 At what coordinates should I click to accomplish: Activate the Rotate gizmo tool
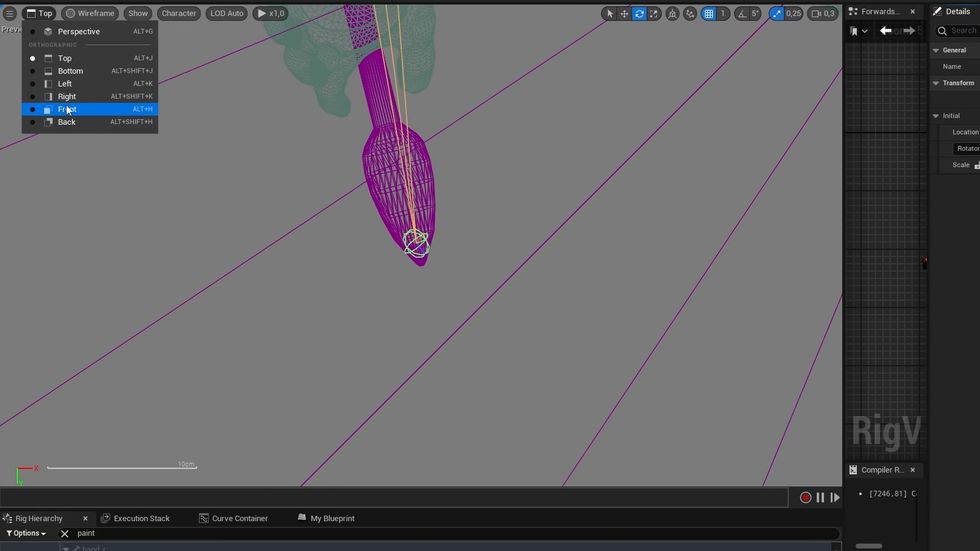[639, 13]
